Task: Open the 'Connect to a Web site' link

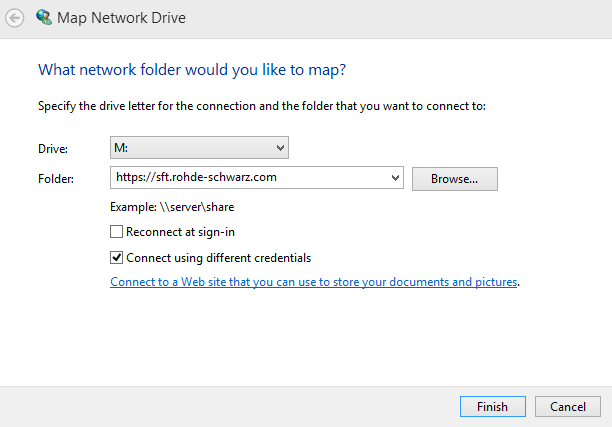Action: click(x=313, y=282)
